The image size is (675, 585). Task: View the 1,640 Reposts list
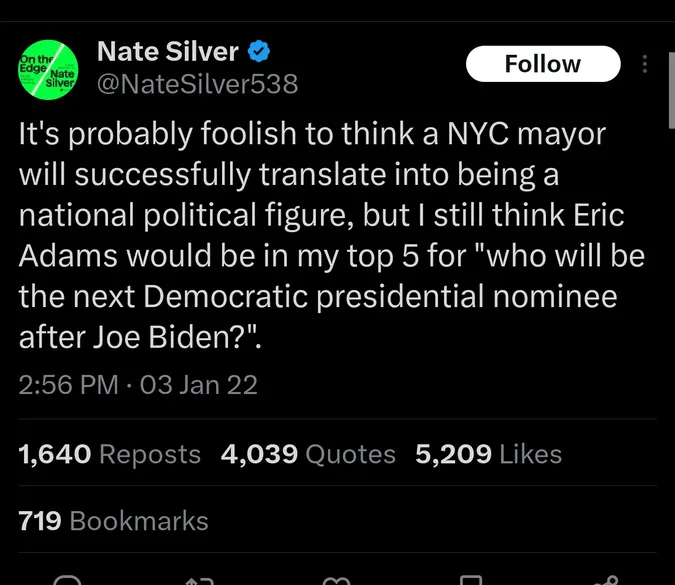point(110,454)
